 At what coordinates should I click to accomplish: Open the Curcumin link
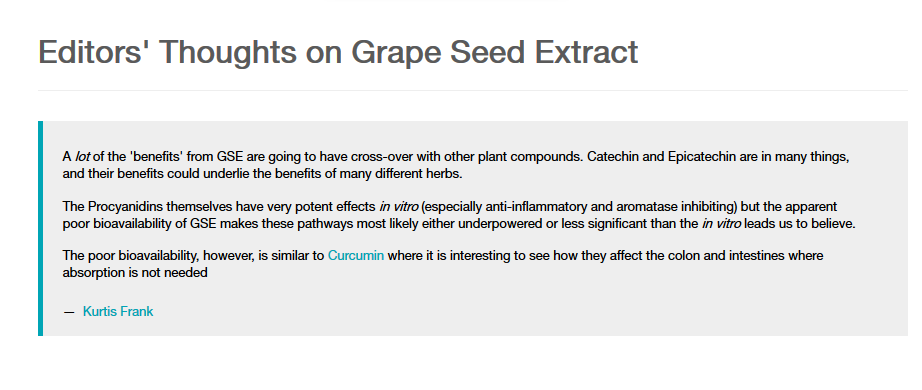tap(356, 255)
